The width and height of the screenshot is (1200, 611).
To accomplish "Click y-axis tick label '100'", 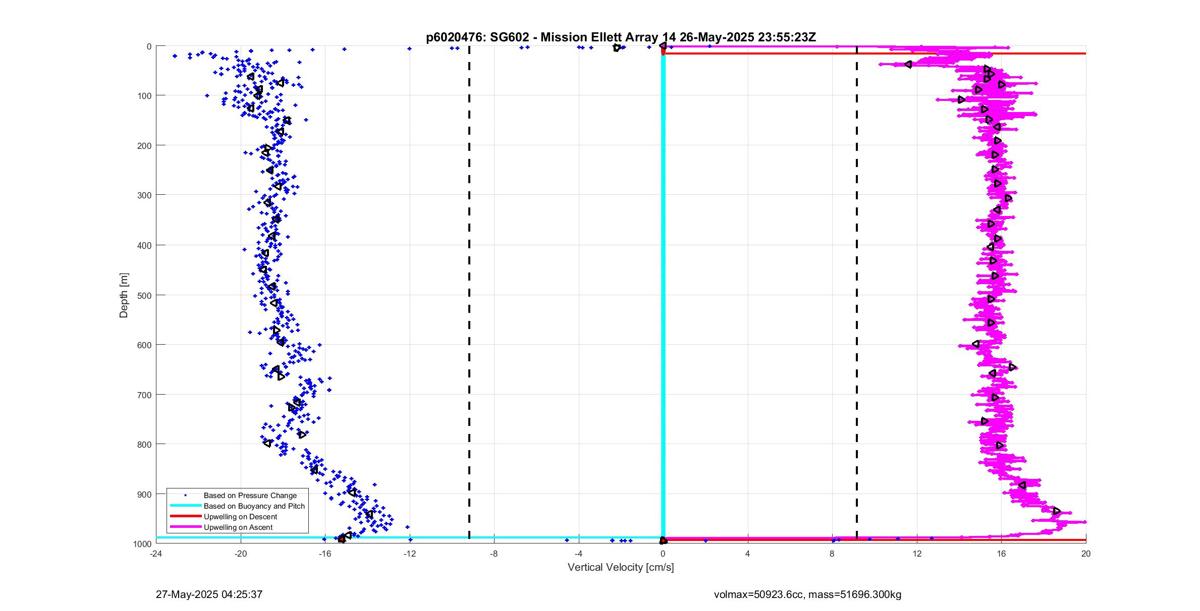I will click(x=143, y=96).
